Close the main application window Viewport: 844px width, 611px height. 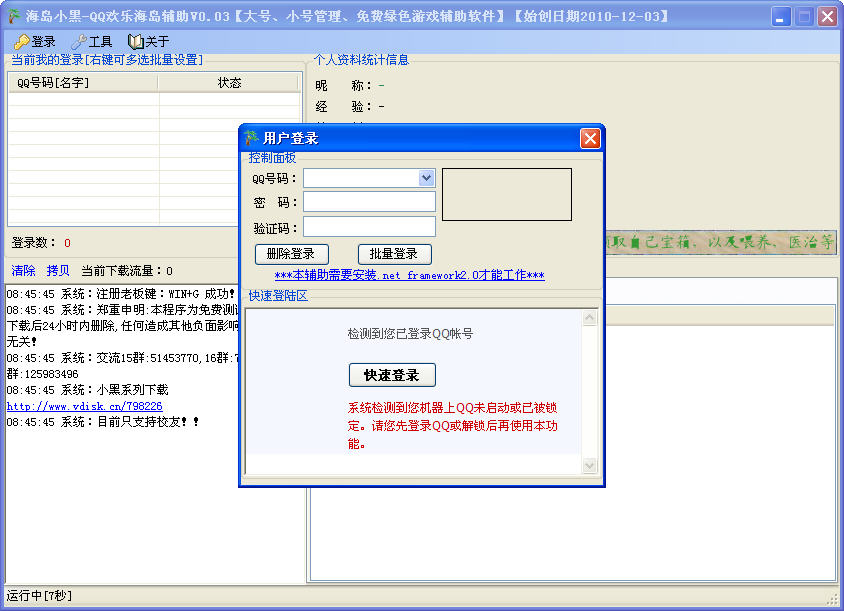(x=827, y=16)
